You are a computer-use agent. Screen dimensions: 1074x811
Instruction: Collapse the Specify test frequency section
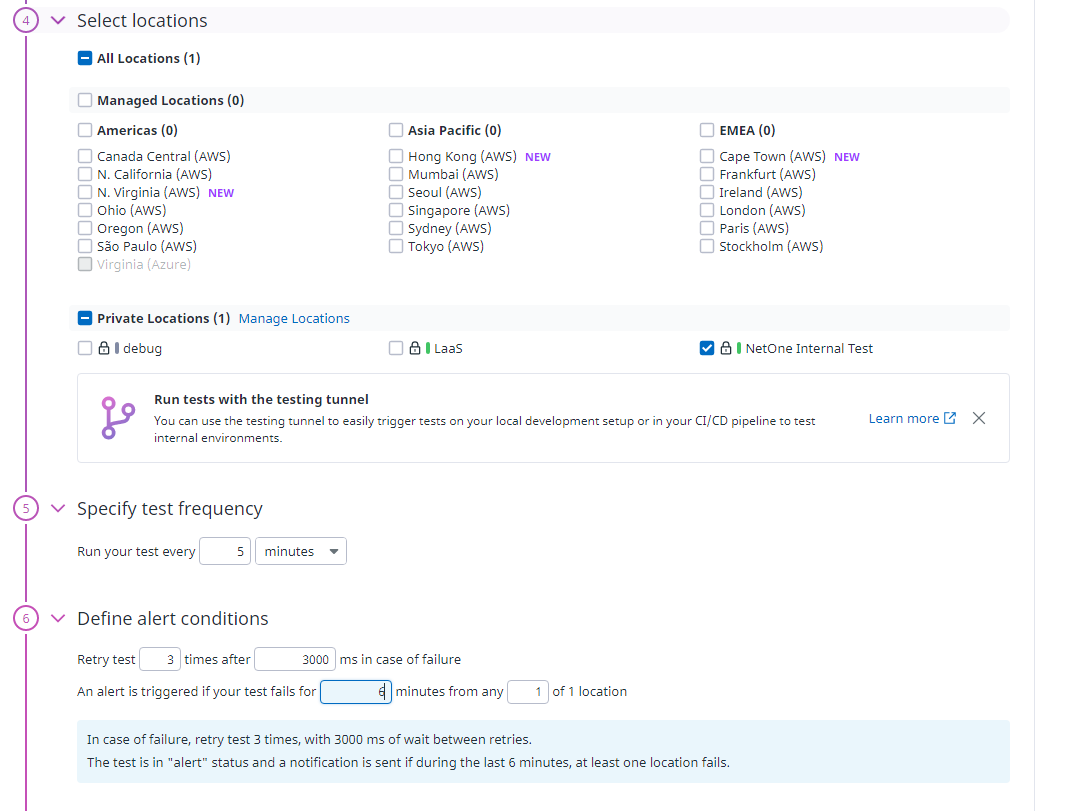(58, 508)
